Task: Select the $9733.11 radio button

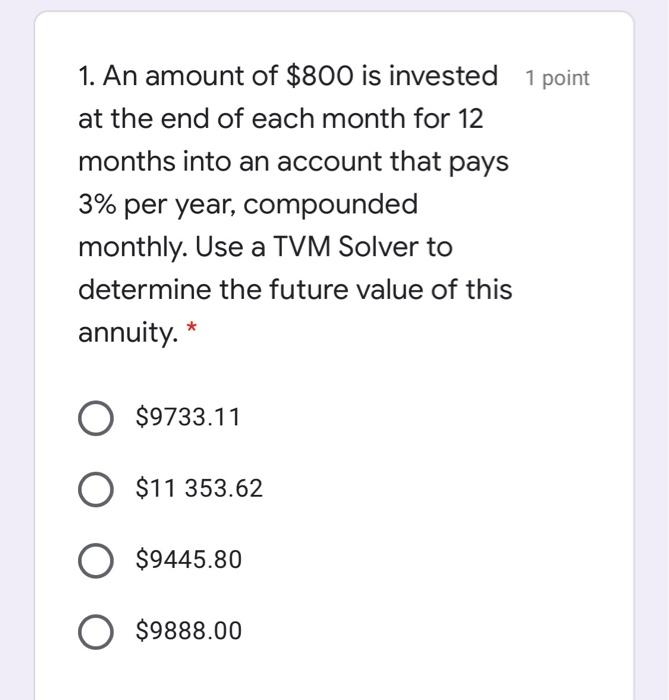Action: 95,418
